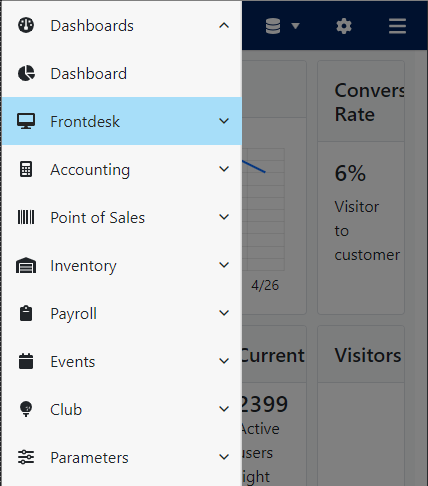Click the Dashboard pie chart icon

pos(26,73)
